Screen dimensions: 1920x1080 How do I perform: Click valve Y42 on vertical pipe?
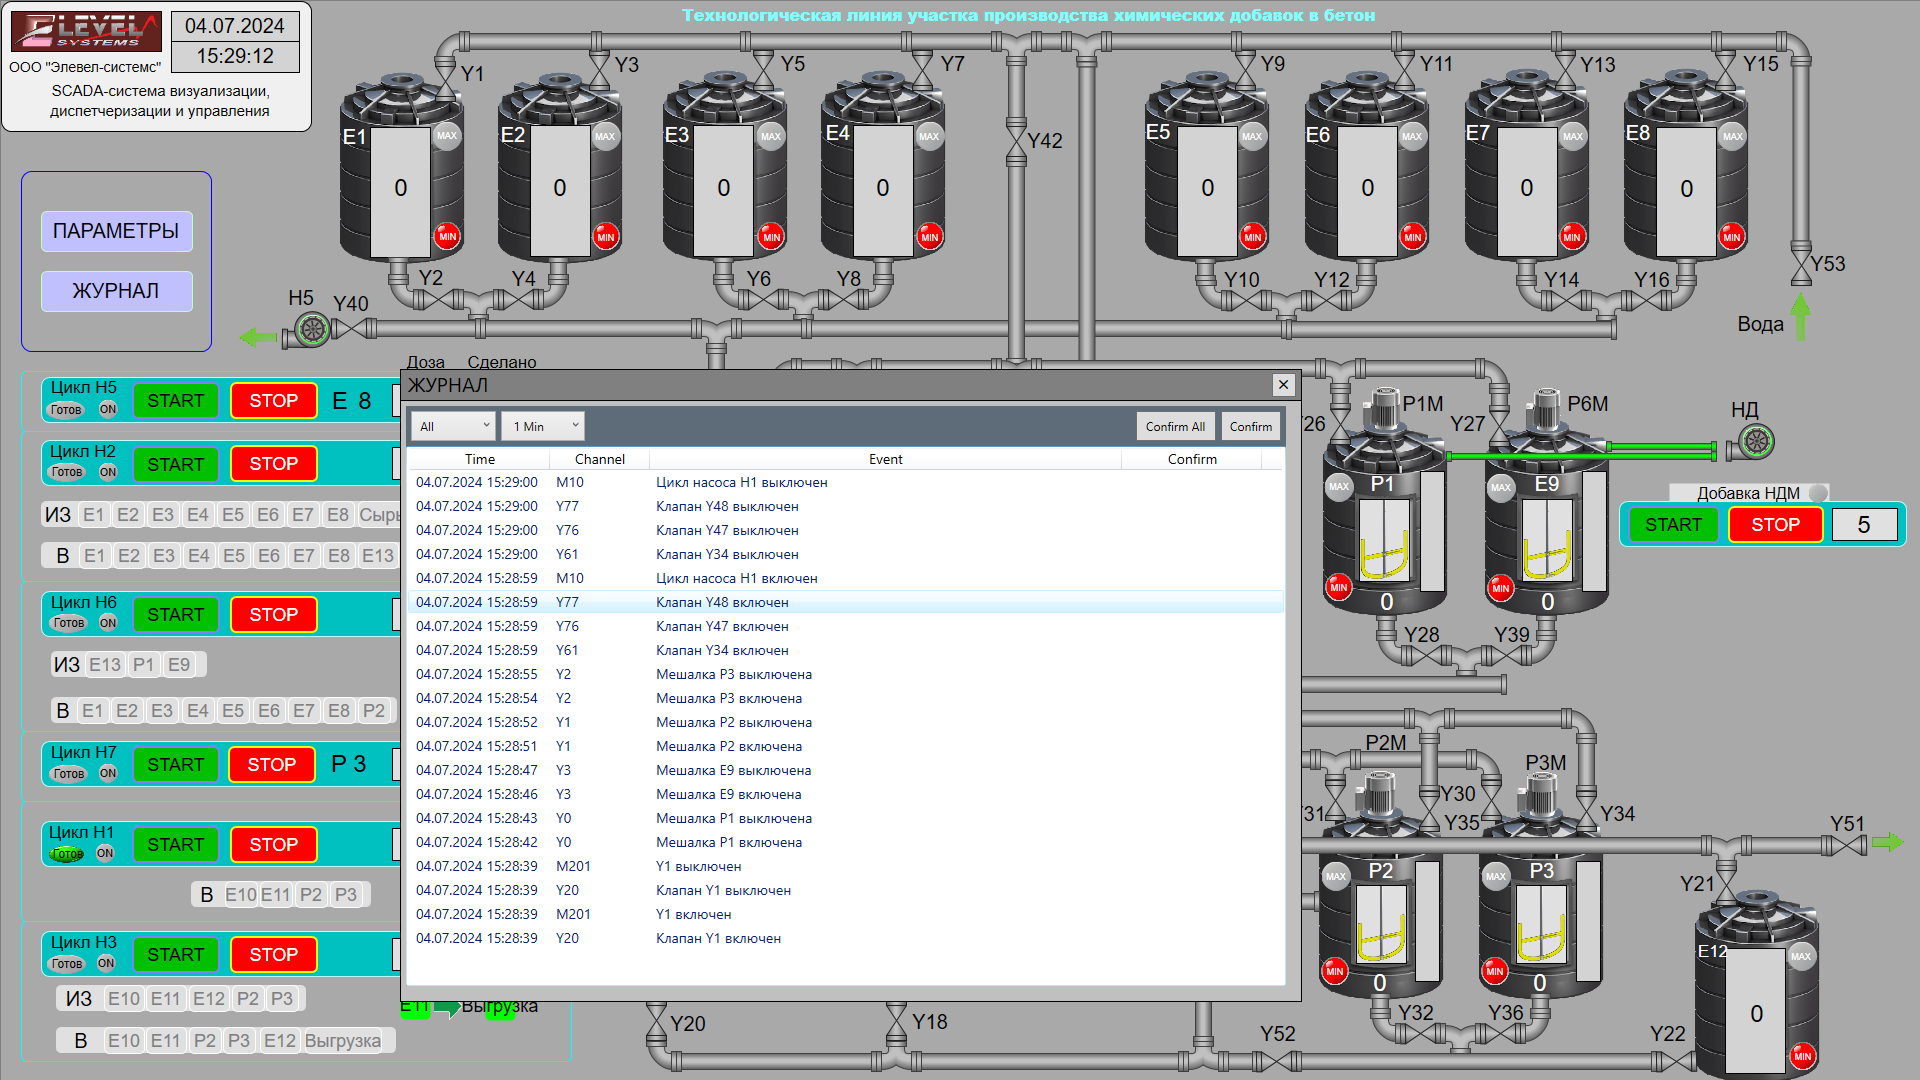pos(1016,141)
